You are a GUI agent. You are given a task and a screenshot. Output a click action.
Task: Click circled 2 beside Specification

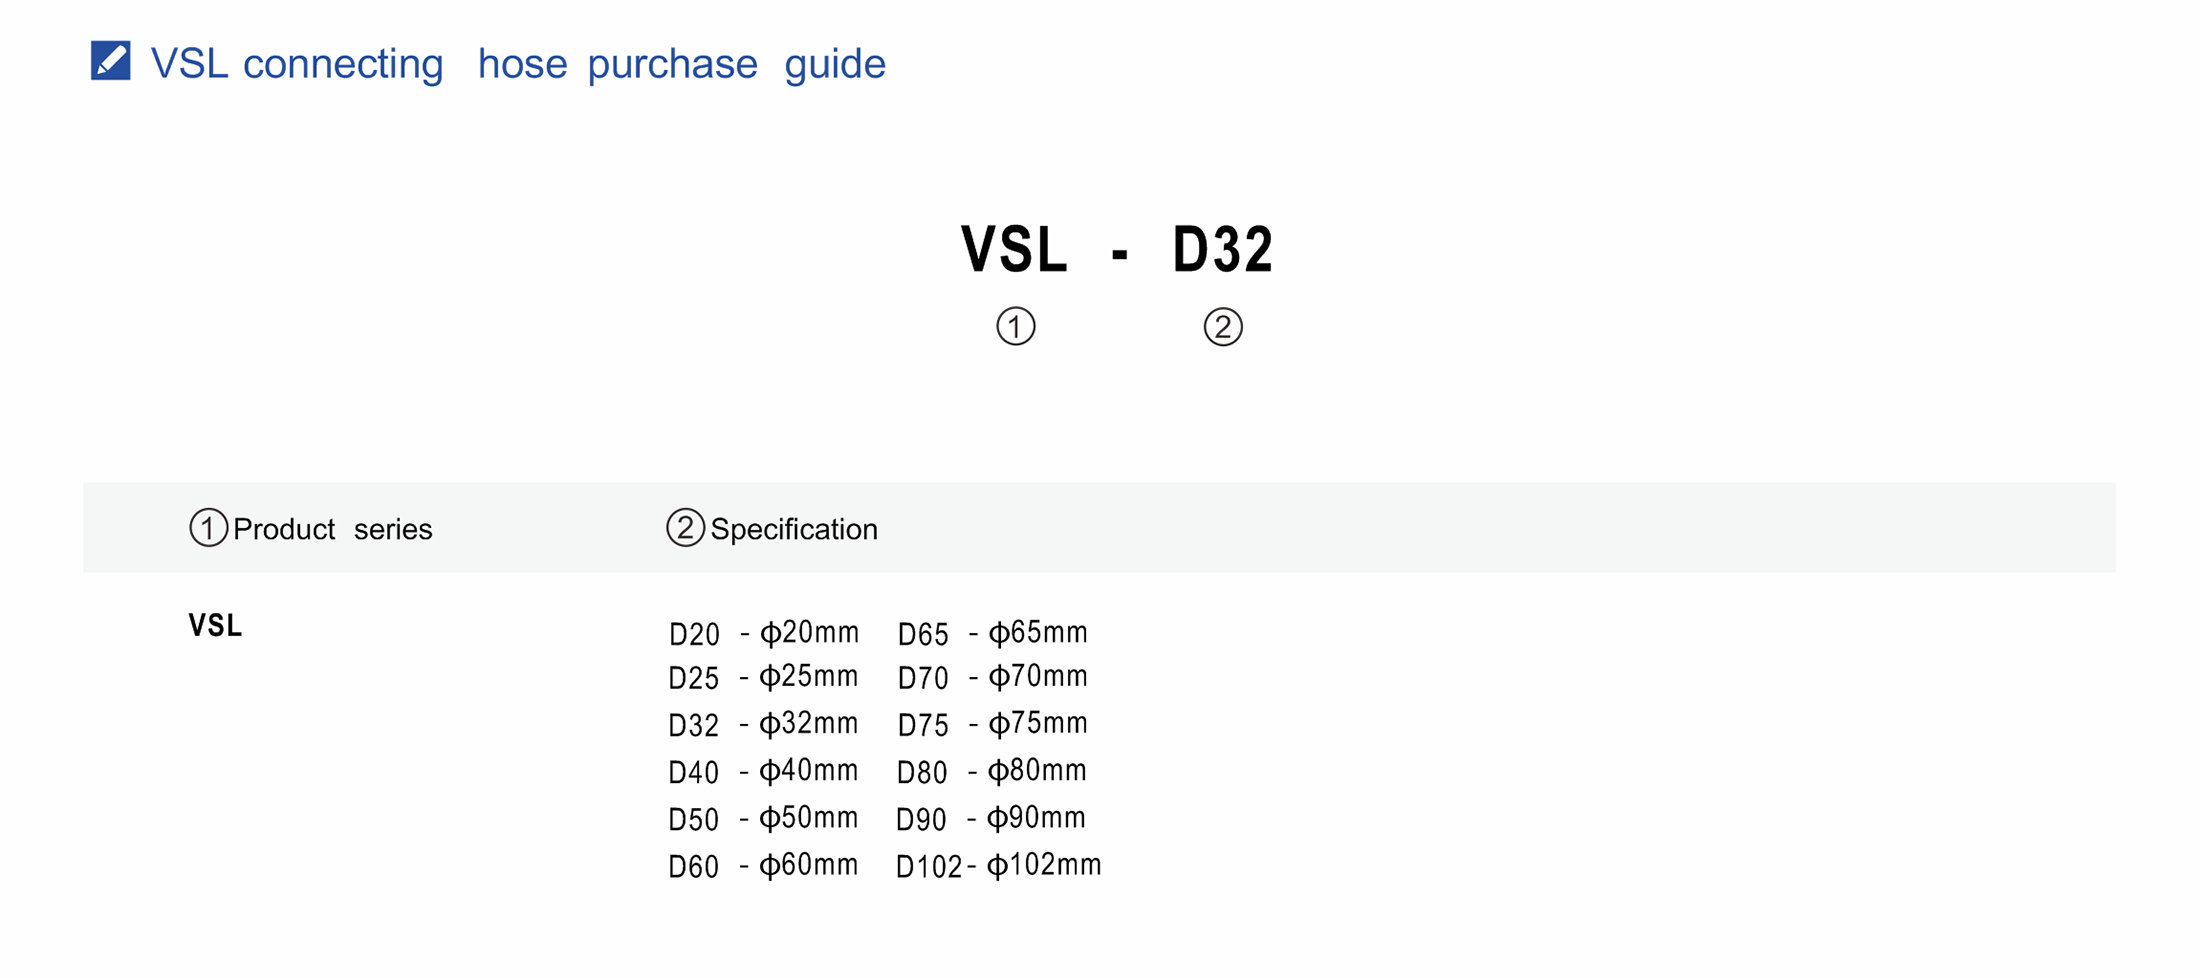pyautogui.click(x=685, y=528)
